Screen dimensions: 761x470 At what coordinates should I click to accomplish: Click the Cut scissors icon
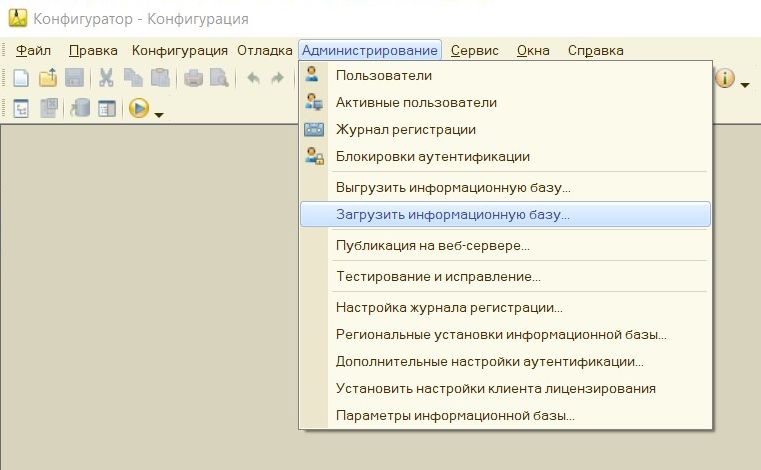pyautogui.click(x=106, y=78)
